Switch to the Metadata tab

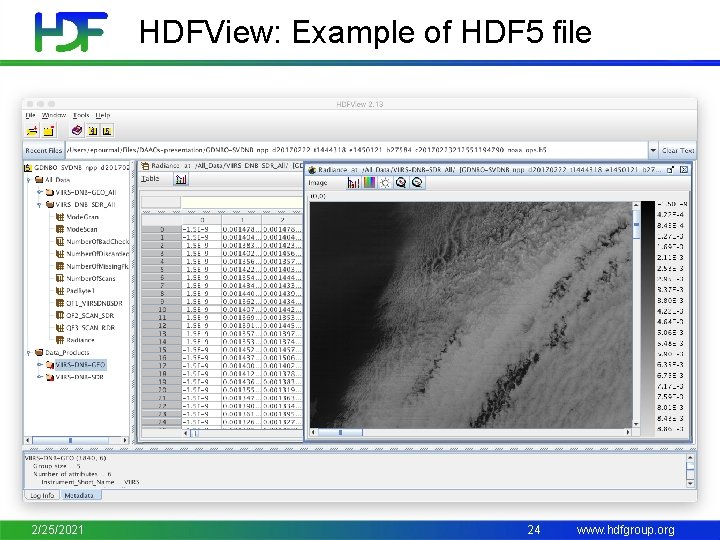point(79,495)
